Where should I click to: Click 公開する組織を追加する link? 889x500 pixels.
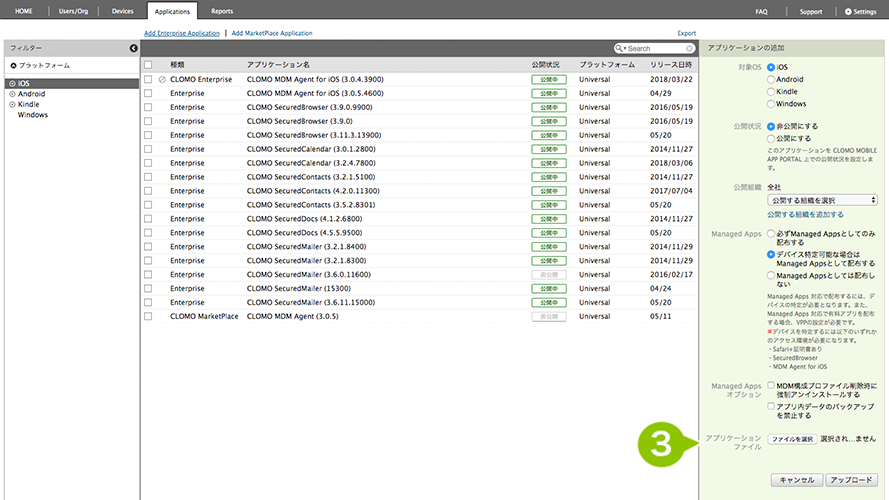point(805,215)
